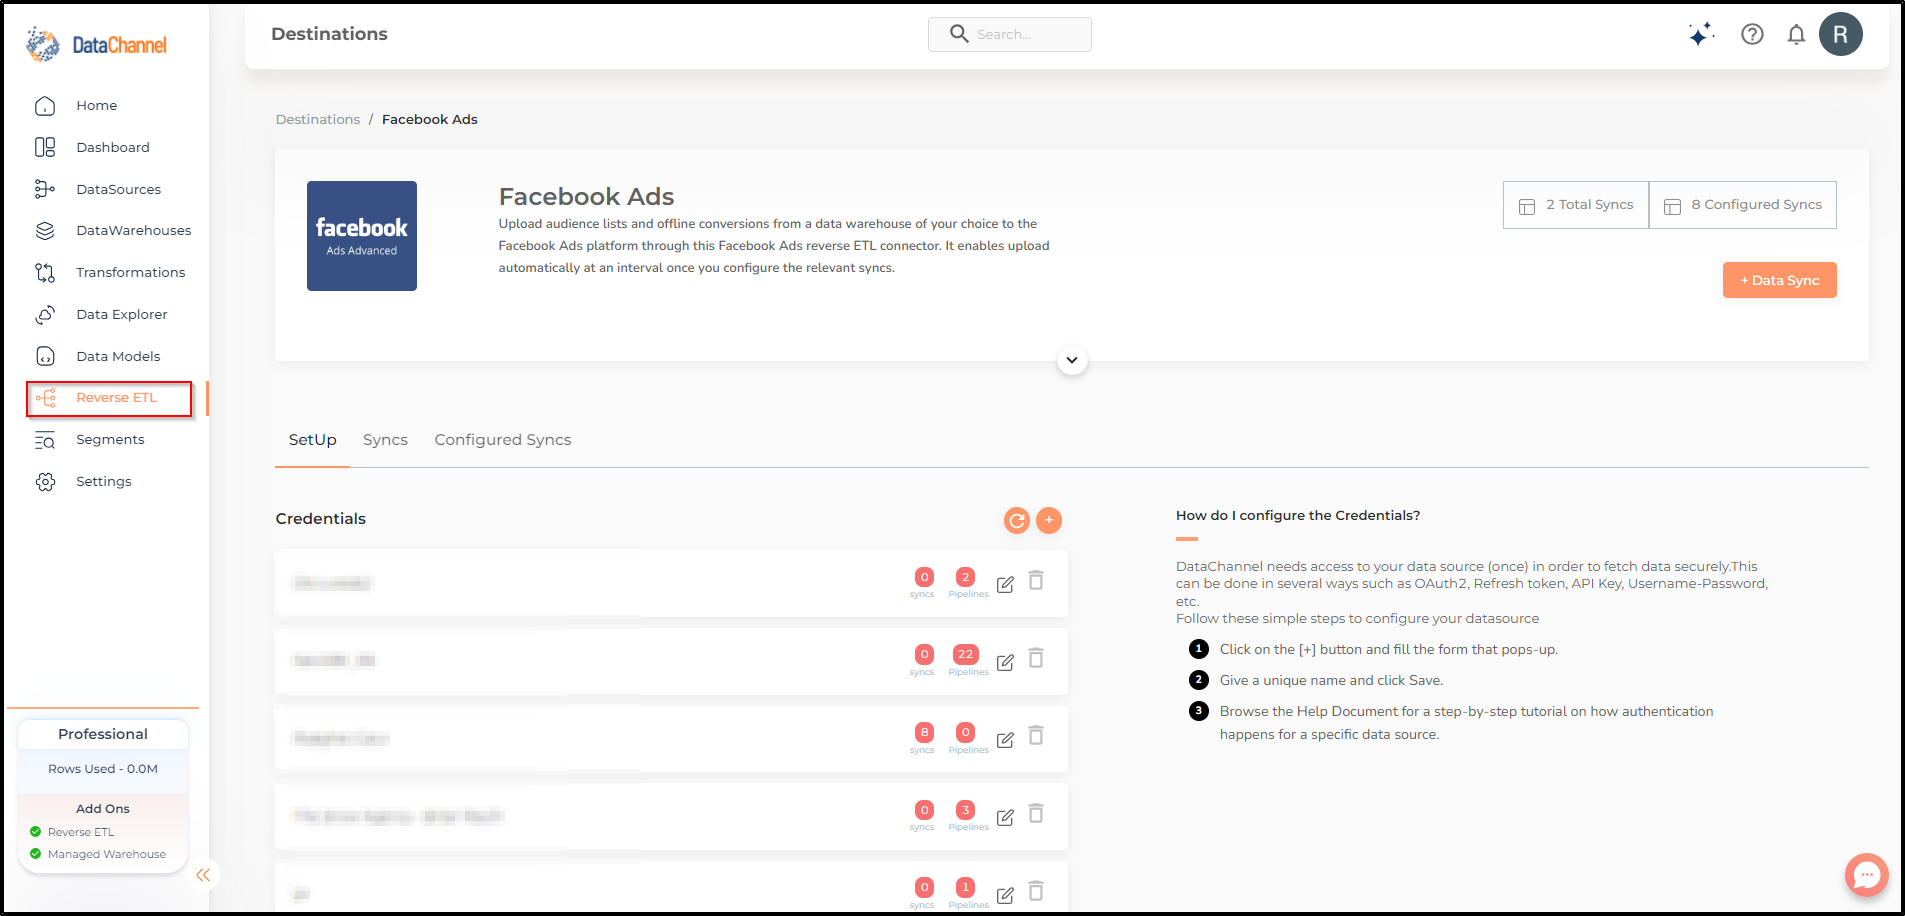Open the Home page icon
The height and width of the screenshot is (916, 1905).
point(45,106)
